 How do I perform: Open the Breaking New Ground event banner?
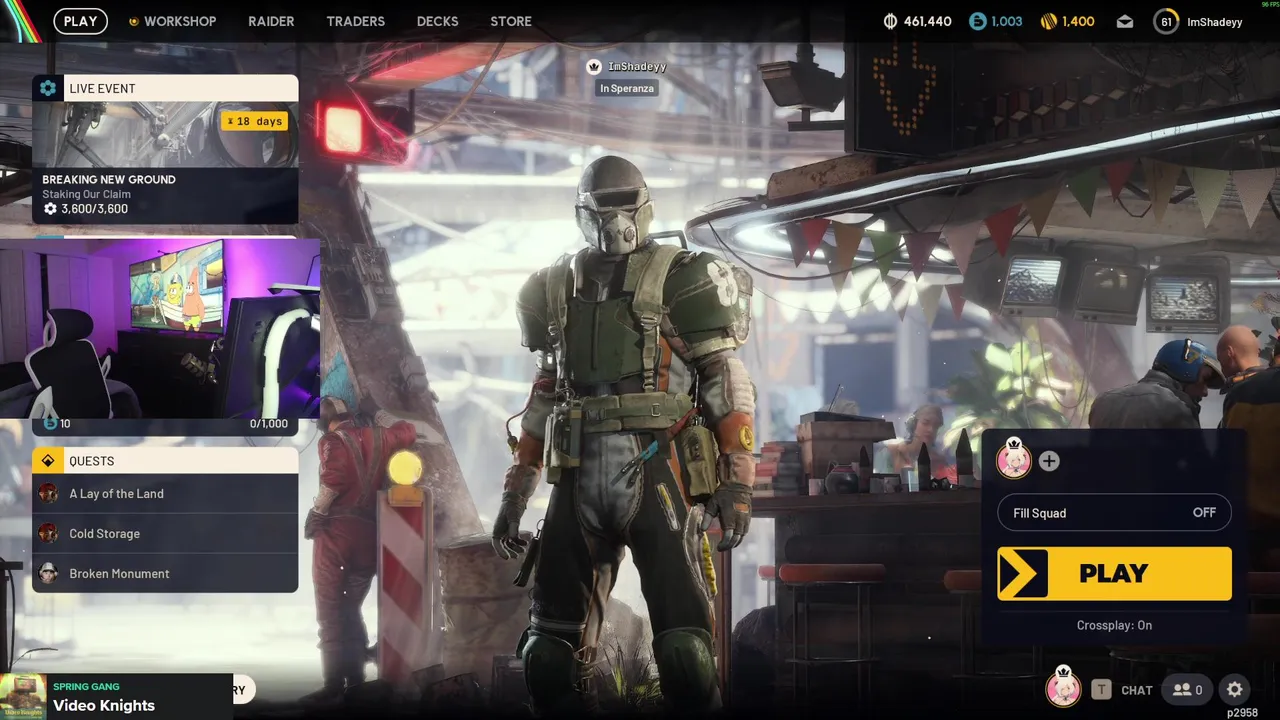[x=165, y=149]
